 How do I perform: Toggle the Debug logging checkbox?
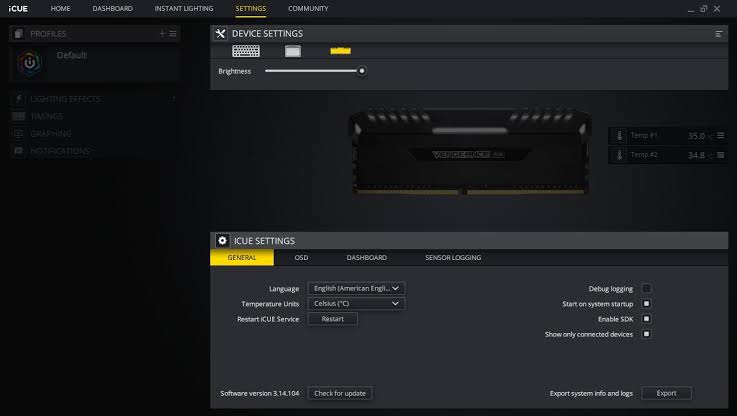647,288
